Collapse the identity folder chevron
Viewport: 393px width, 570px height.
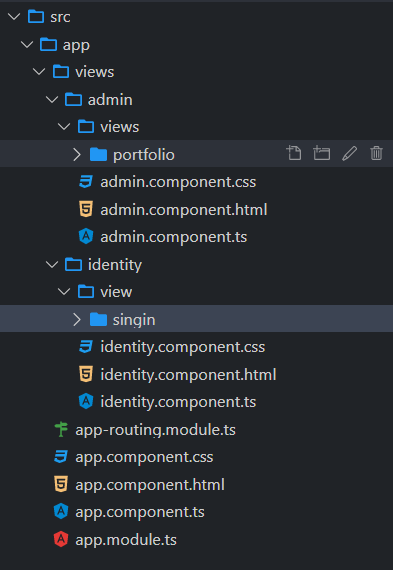(x=52, y=264)
